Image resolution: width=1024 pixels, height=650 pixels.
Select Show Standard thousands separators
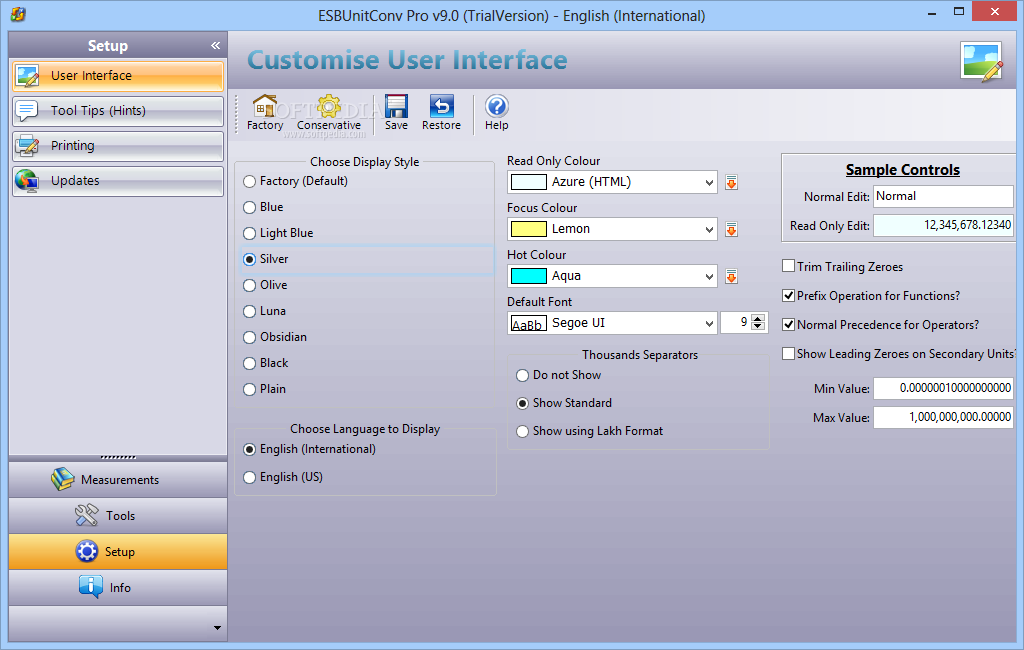click(522, 404)
